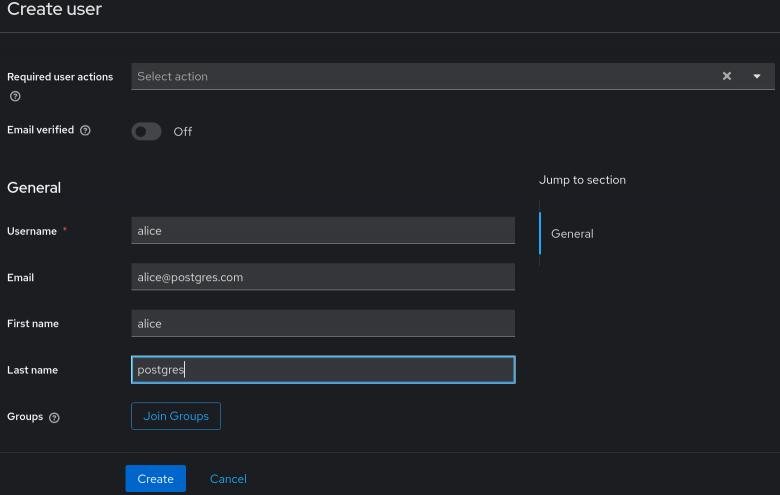780x495 pixels.
Task: Click help icon under Required user actions
Action: click(x=15, y=97)
